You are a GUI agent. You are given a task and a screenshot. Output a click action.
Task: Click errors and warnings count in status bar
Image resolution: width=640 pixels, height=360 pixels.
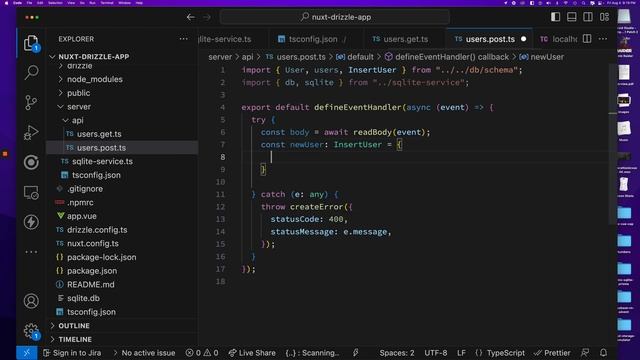202,353
